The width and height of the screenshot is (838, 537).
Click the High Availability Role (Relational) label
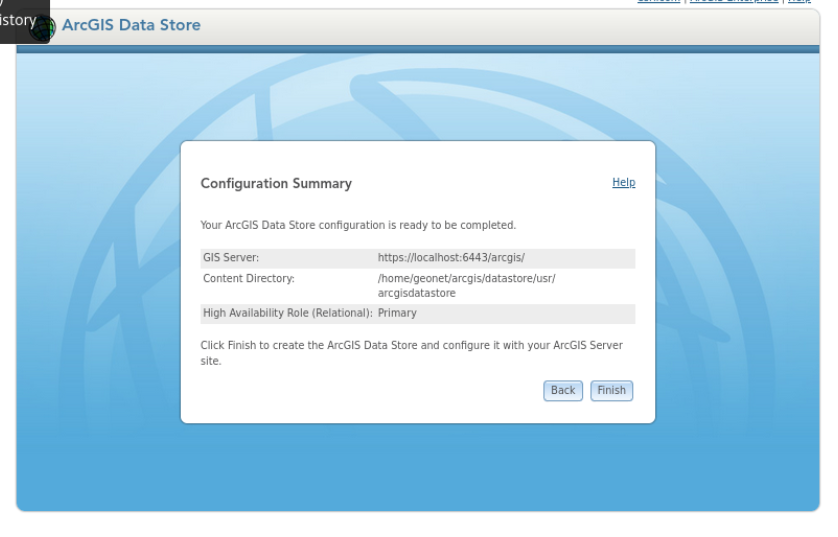[x=288, y=313]
